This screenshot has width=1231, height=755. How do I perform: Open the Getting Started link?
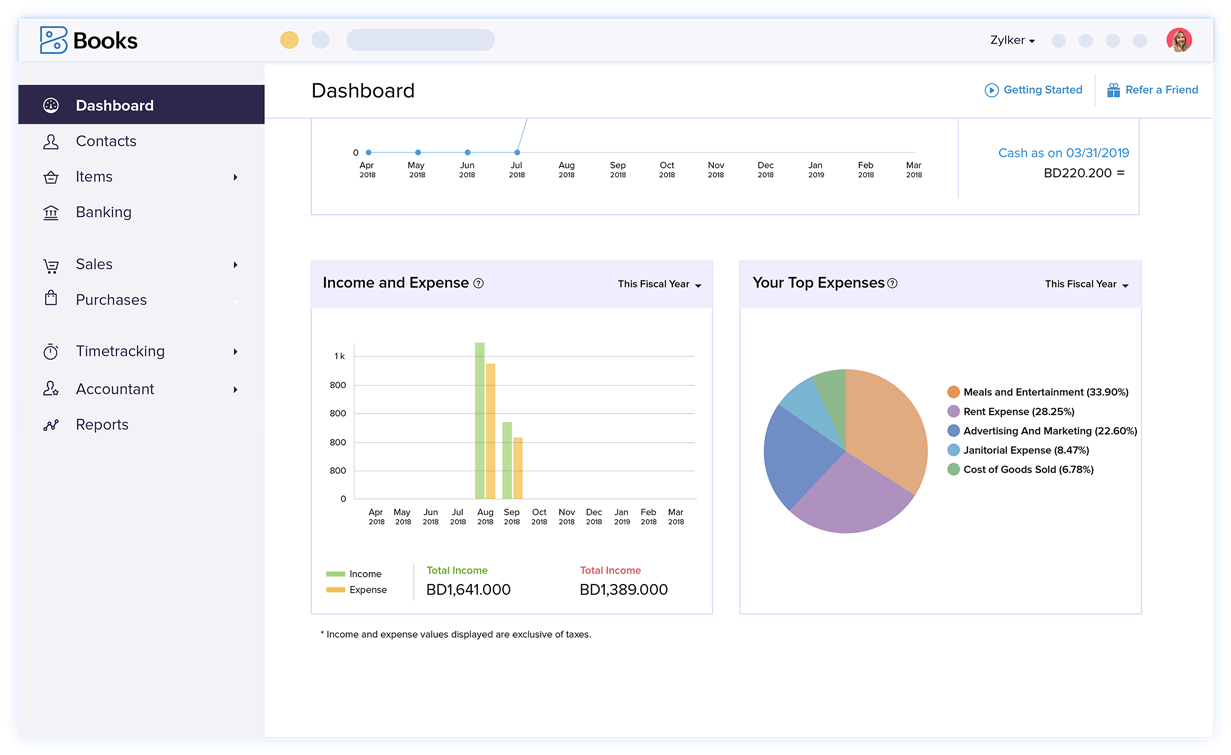point(1033,90)
